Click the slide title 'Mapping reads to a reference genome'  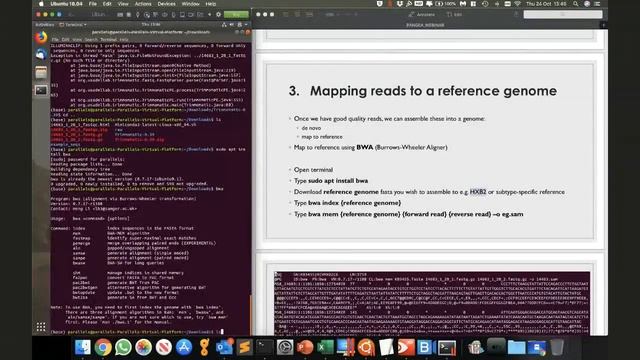[433, 91]
